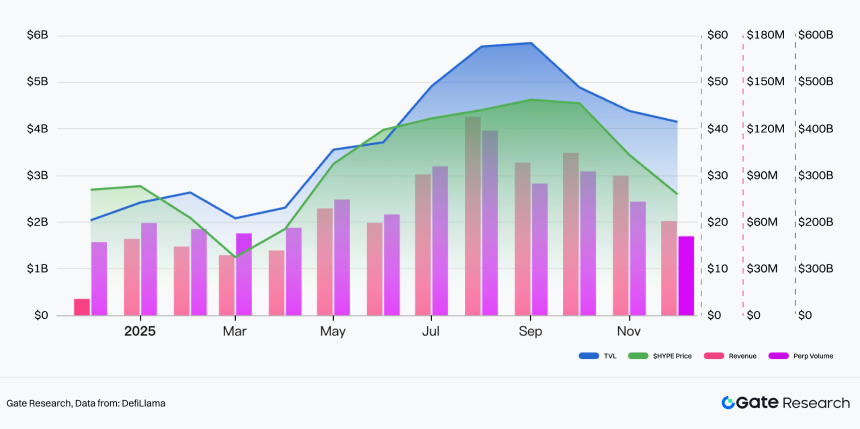Select the Nov x-axis tick label

pos(629,331)
